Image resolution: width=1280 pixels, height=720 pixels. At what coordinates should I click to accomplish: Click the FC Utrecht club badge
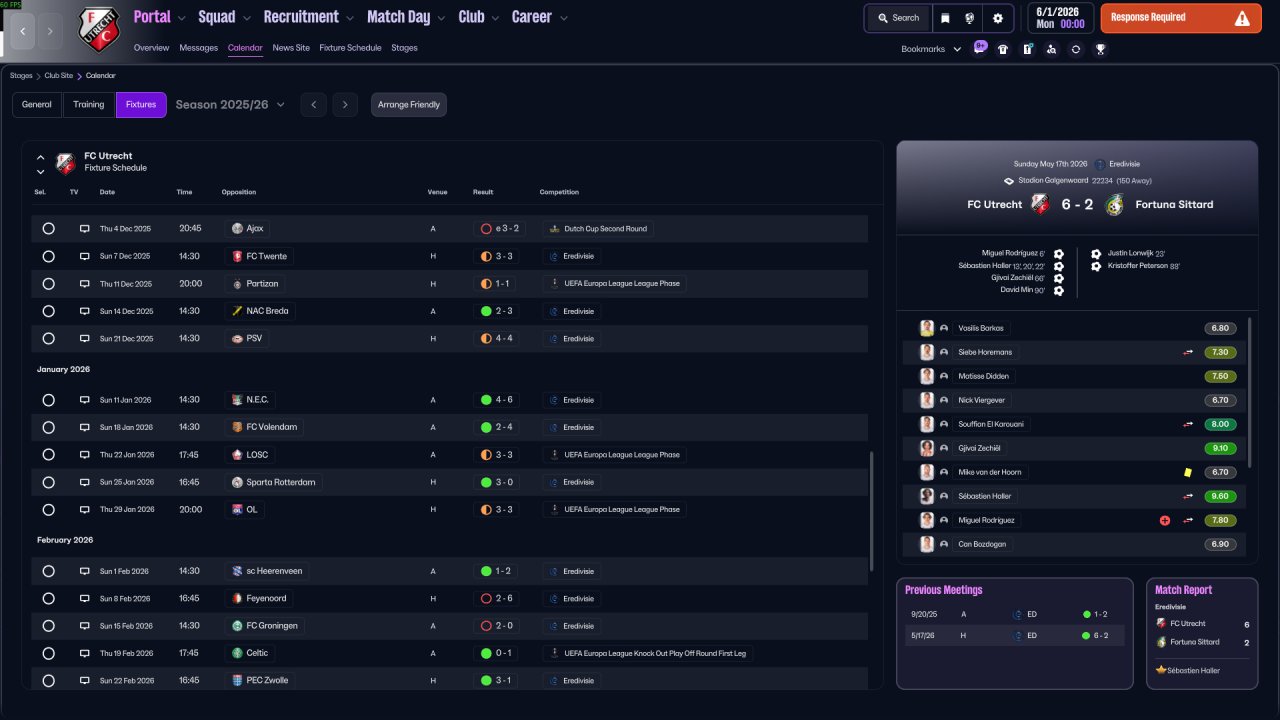pos(99,30)
